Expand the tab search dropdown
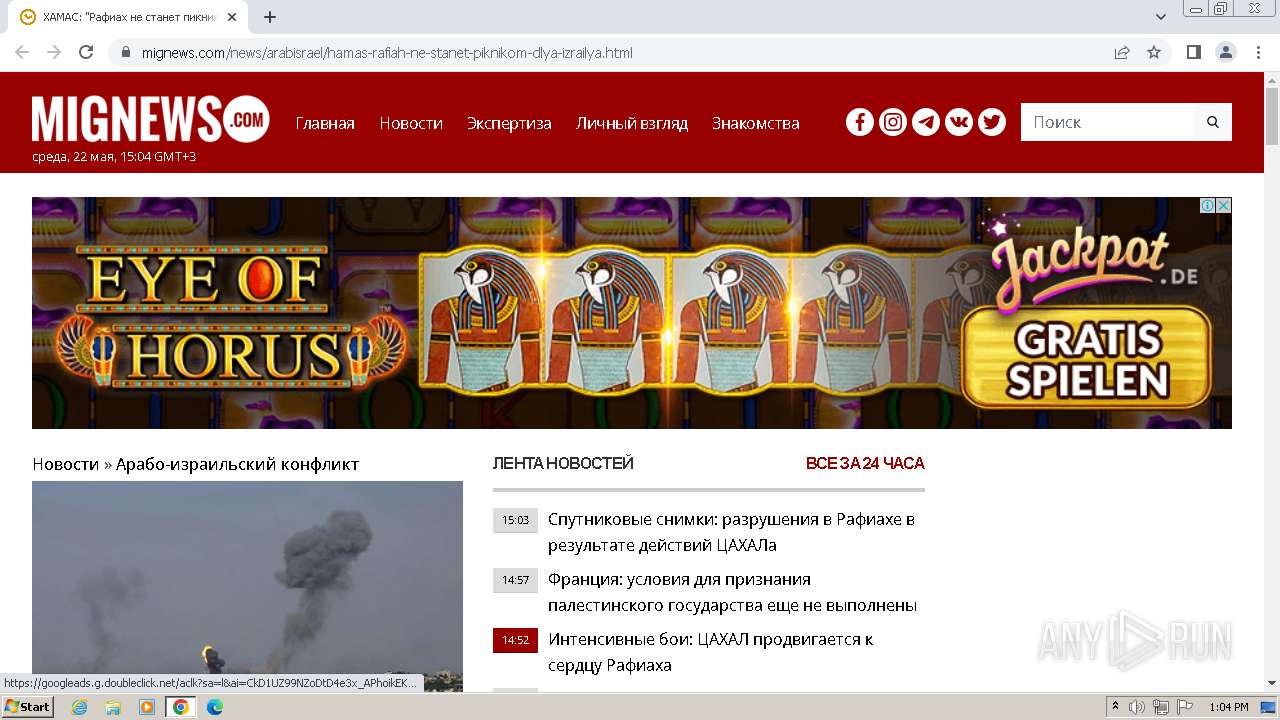This screenshot has height=720, width=1280. [1161, 17]
